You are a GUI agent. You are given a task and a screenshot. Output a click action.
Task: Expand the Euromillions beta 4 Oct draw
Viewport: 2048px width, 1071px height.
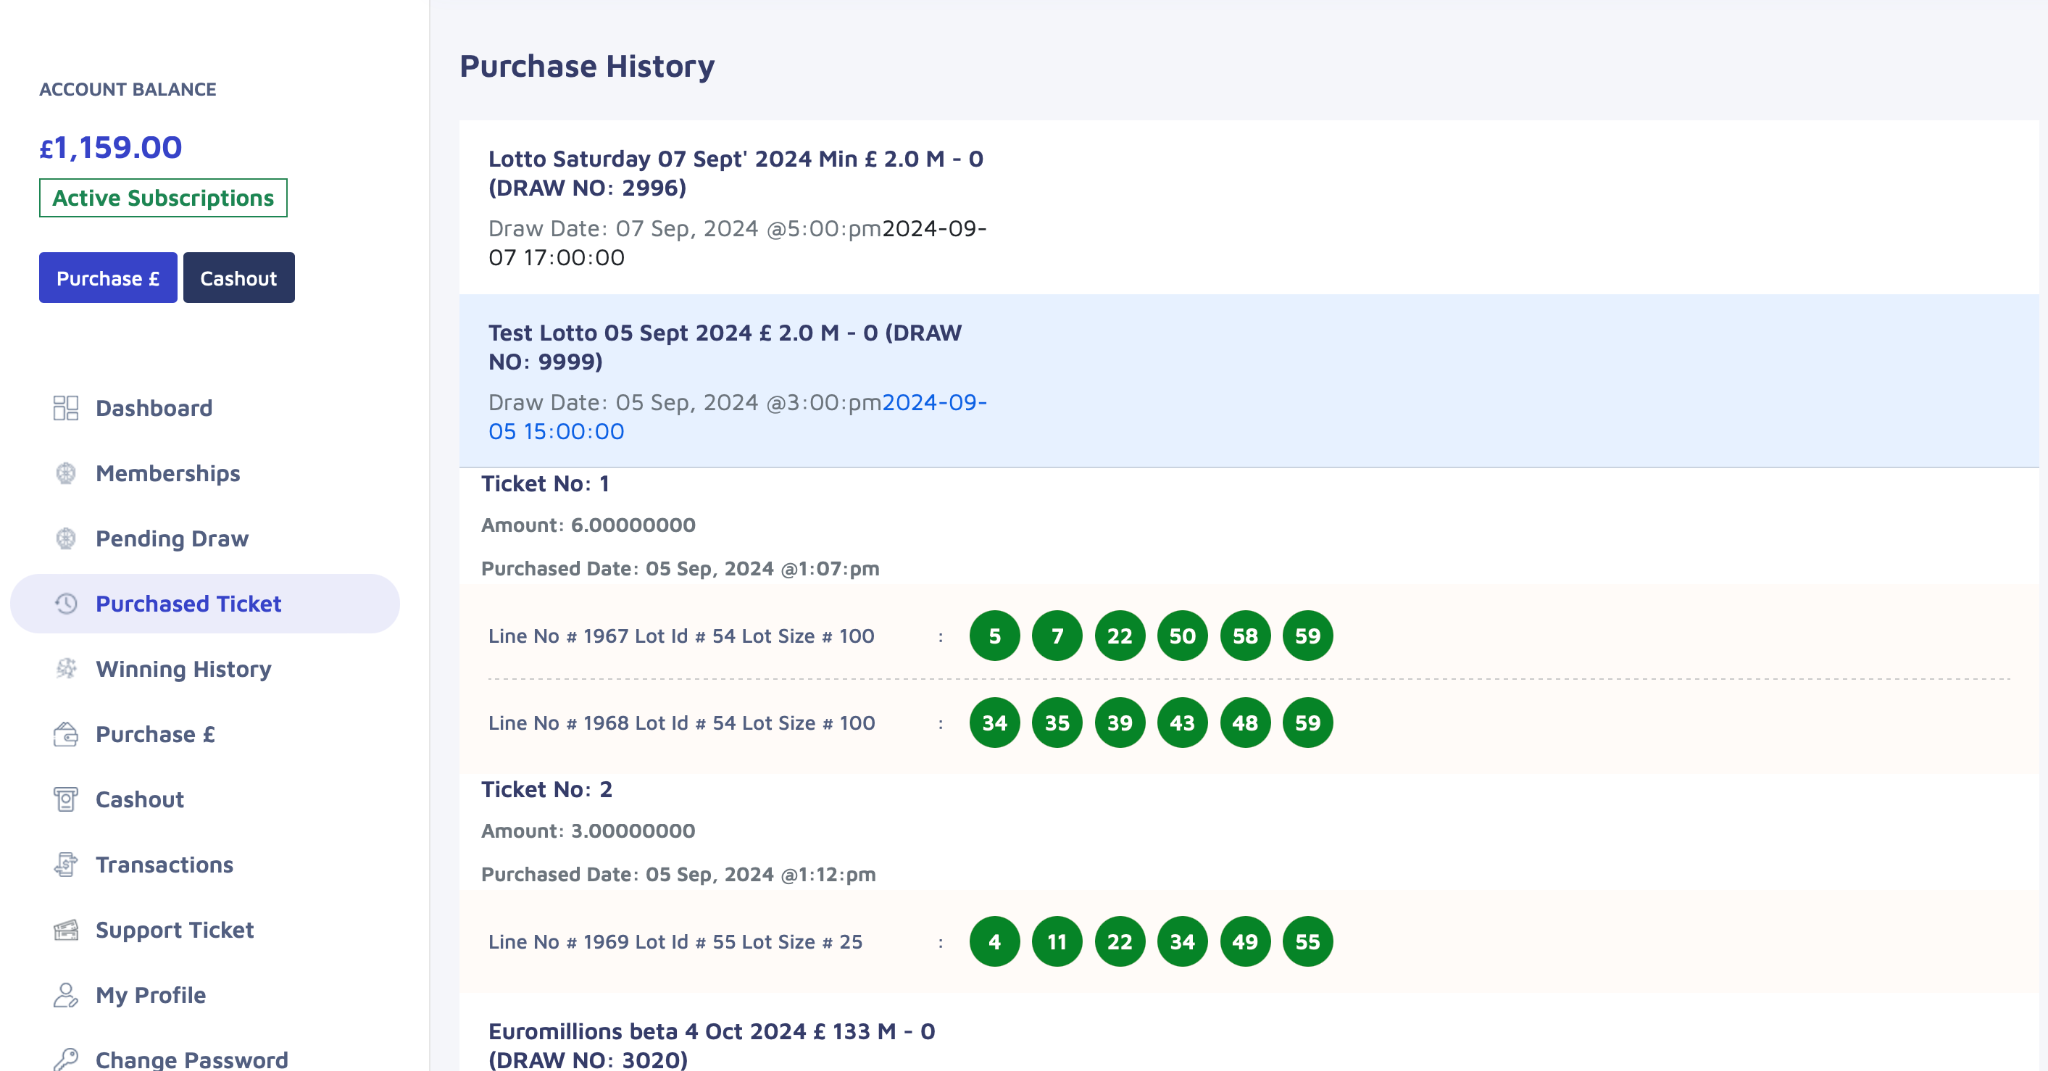click(x=711, y=1044)
